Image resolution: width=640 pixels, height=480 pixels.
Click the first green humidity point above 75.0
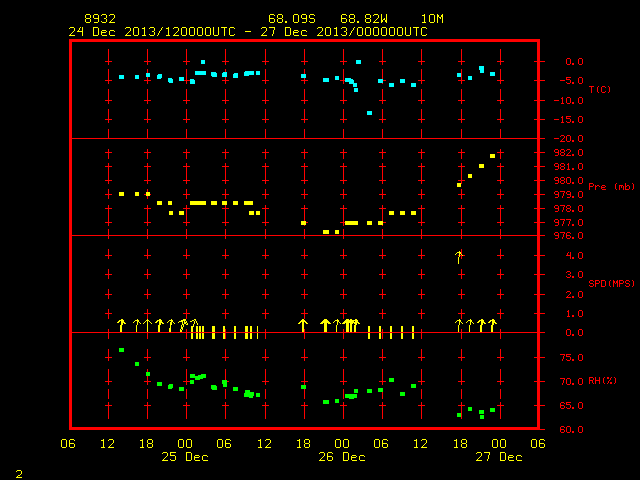click(x=121, y=350)
